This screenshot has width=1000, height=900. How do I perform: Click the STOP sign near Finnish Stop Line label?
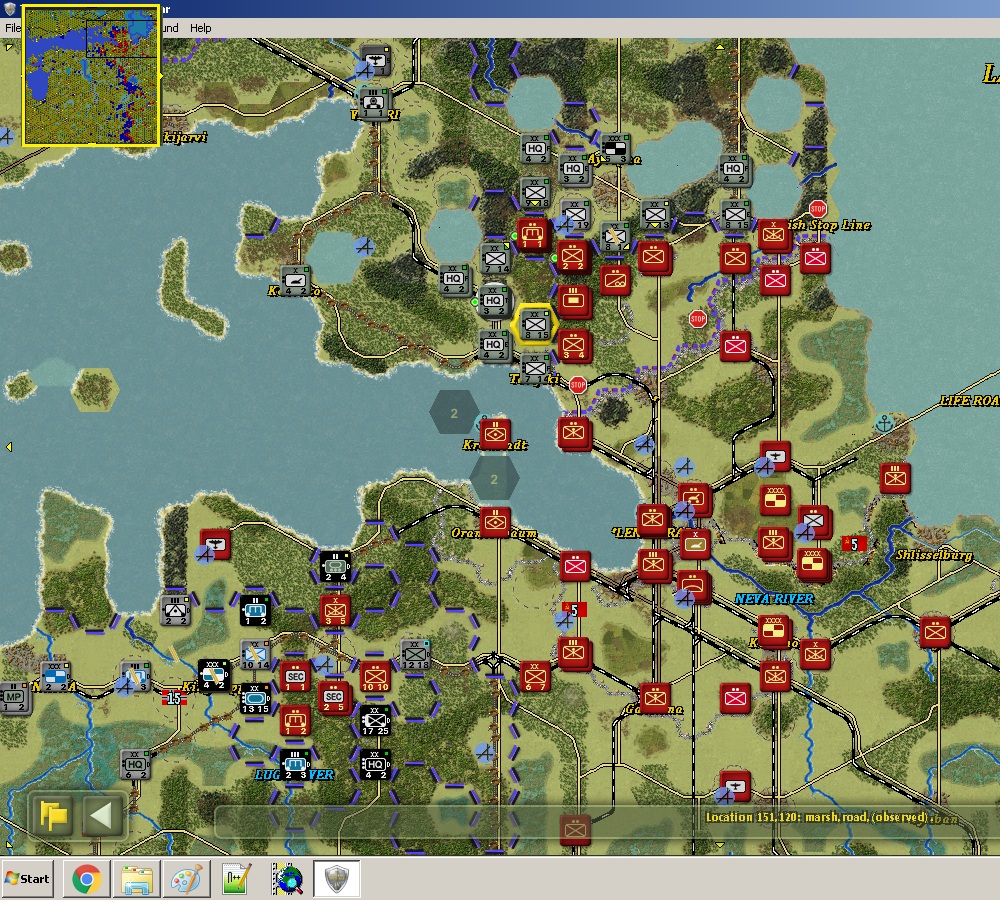(818, 209)
